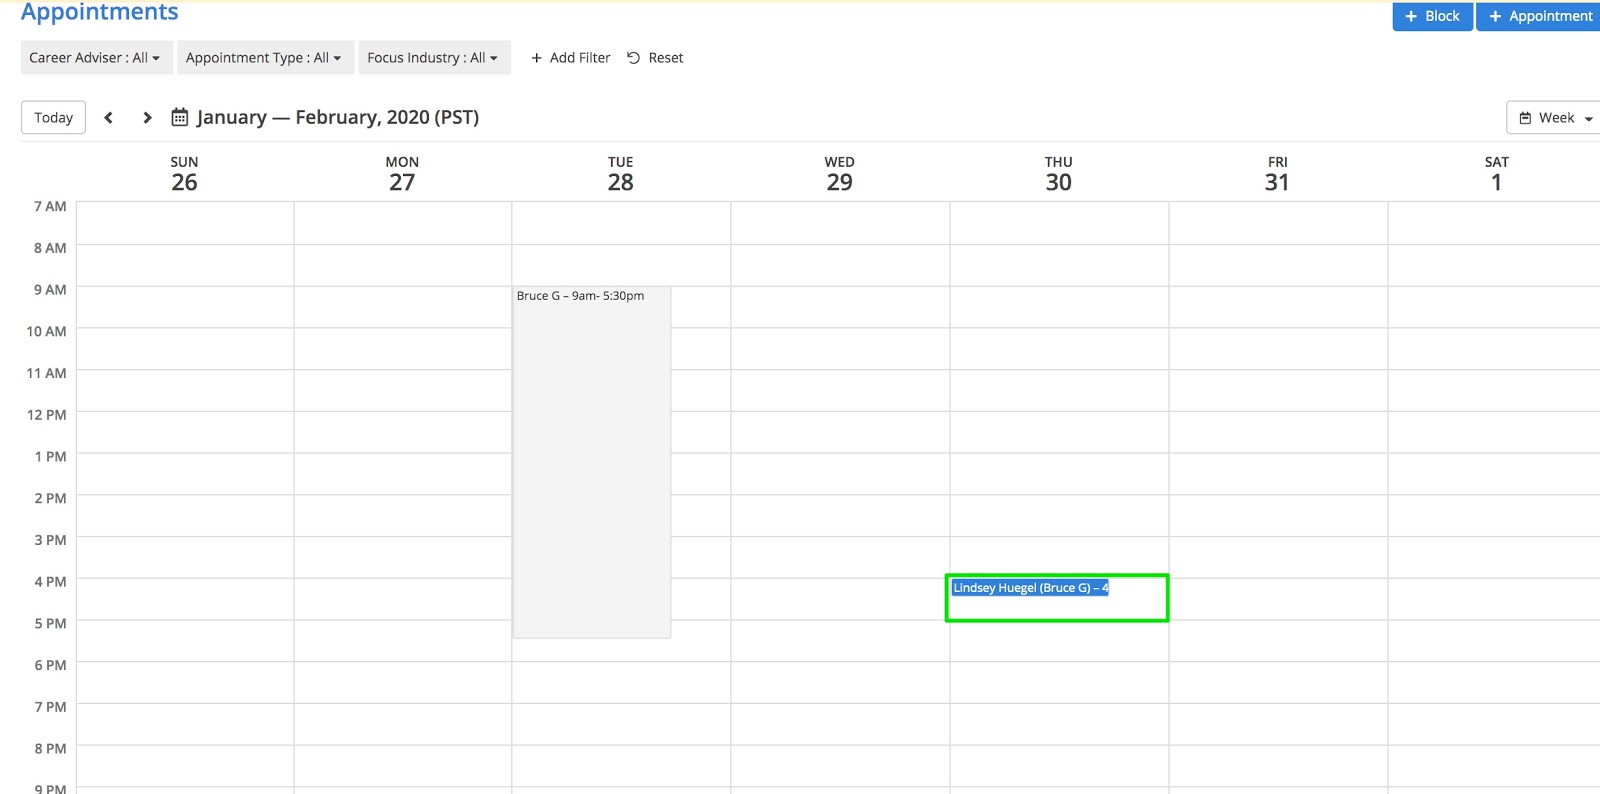Create a new Appointment
Screen dimensions: 1600x794
pyautogui.click(x=1540, y=16)
